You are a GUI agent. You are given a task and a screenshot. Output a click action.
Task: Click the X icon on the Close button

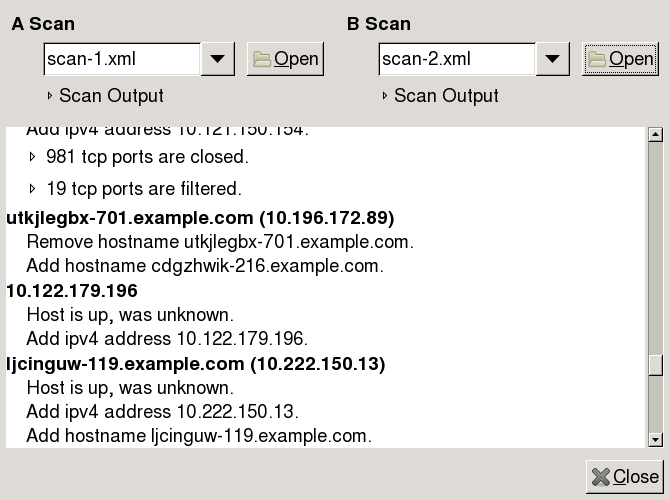(x=600, y=477)
